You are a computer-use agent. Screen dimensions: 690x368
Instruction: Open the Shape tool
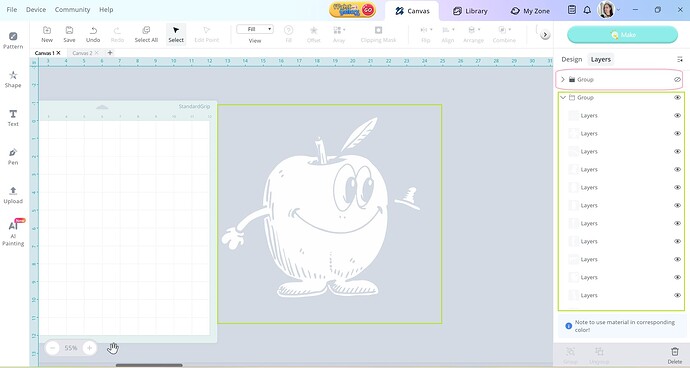coord(13,79)
